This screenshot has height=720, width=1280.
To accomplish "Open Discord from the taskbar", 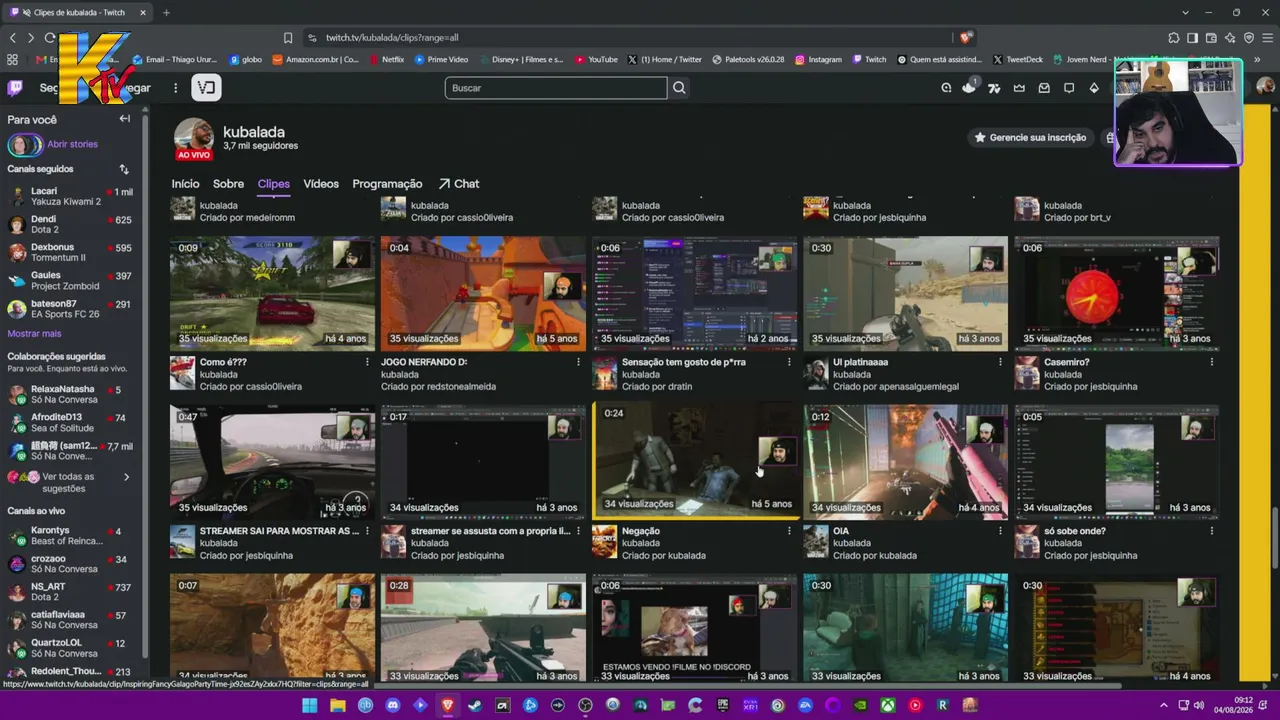I will point(392,705).
